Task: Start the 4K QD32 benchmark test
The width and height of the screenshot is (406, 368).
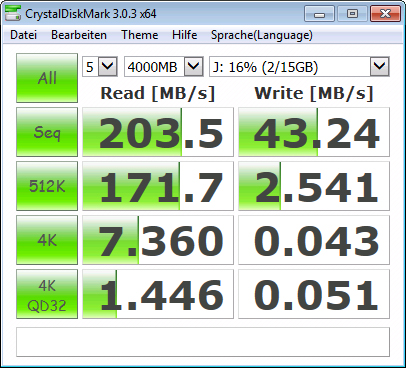Action: tap(47, 294)
